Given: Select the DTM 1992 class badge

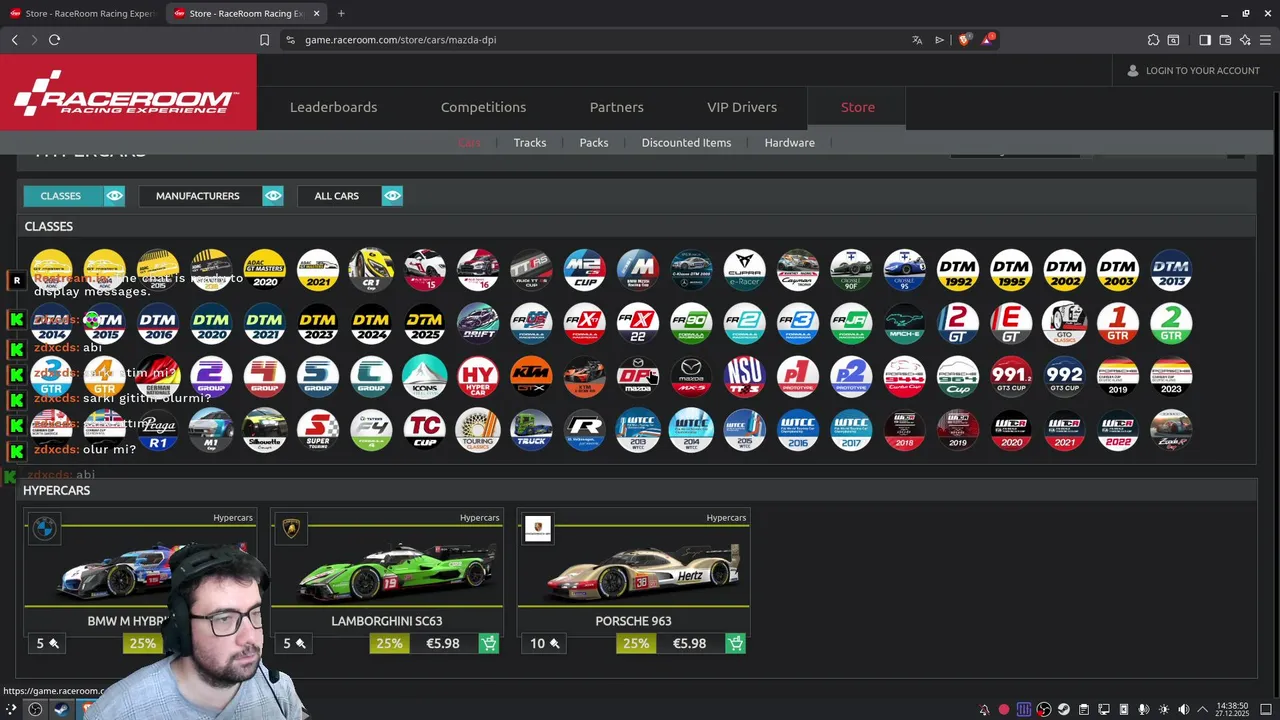Looking at the screenshot, I should click(x=958, y=269).
